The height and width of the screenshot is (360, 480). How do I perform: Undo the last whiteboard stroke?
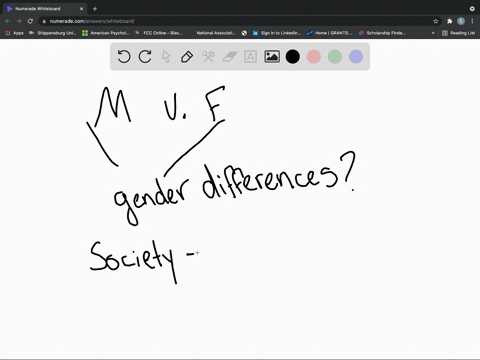click(x=124, y=57)
